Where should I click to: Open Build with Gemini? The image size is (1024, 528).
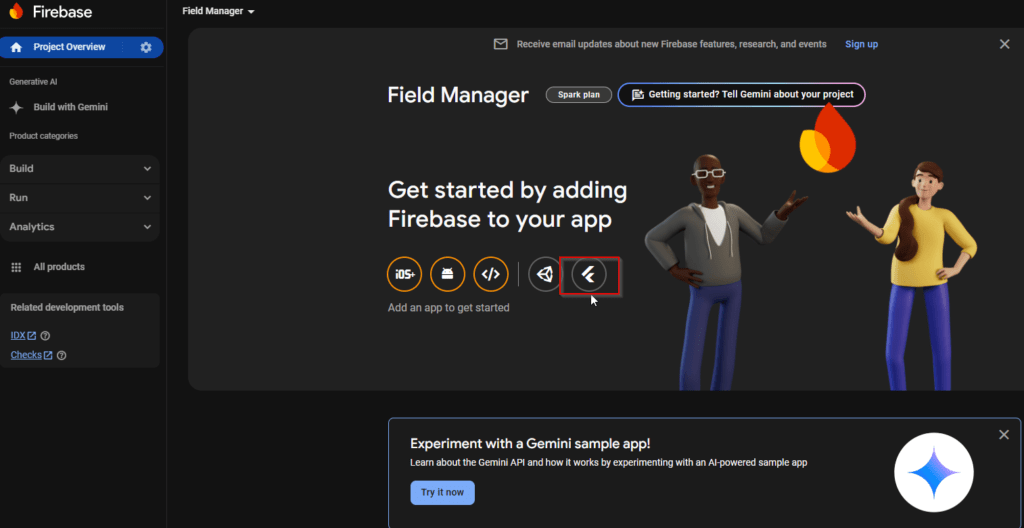click(71, 107)
